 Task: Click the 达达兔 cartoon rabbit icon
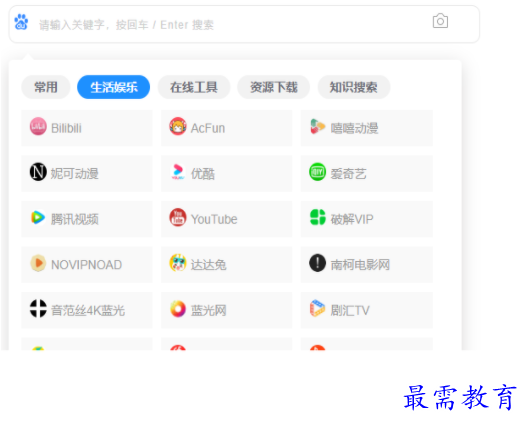click(178, 263)
